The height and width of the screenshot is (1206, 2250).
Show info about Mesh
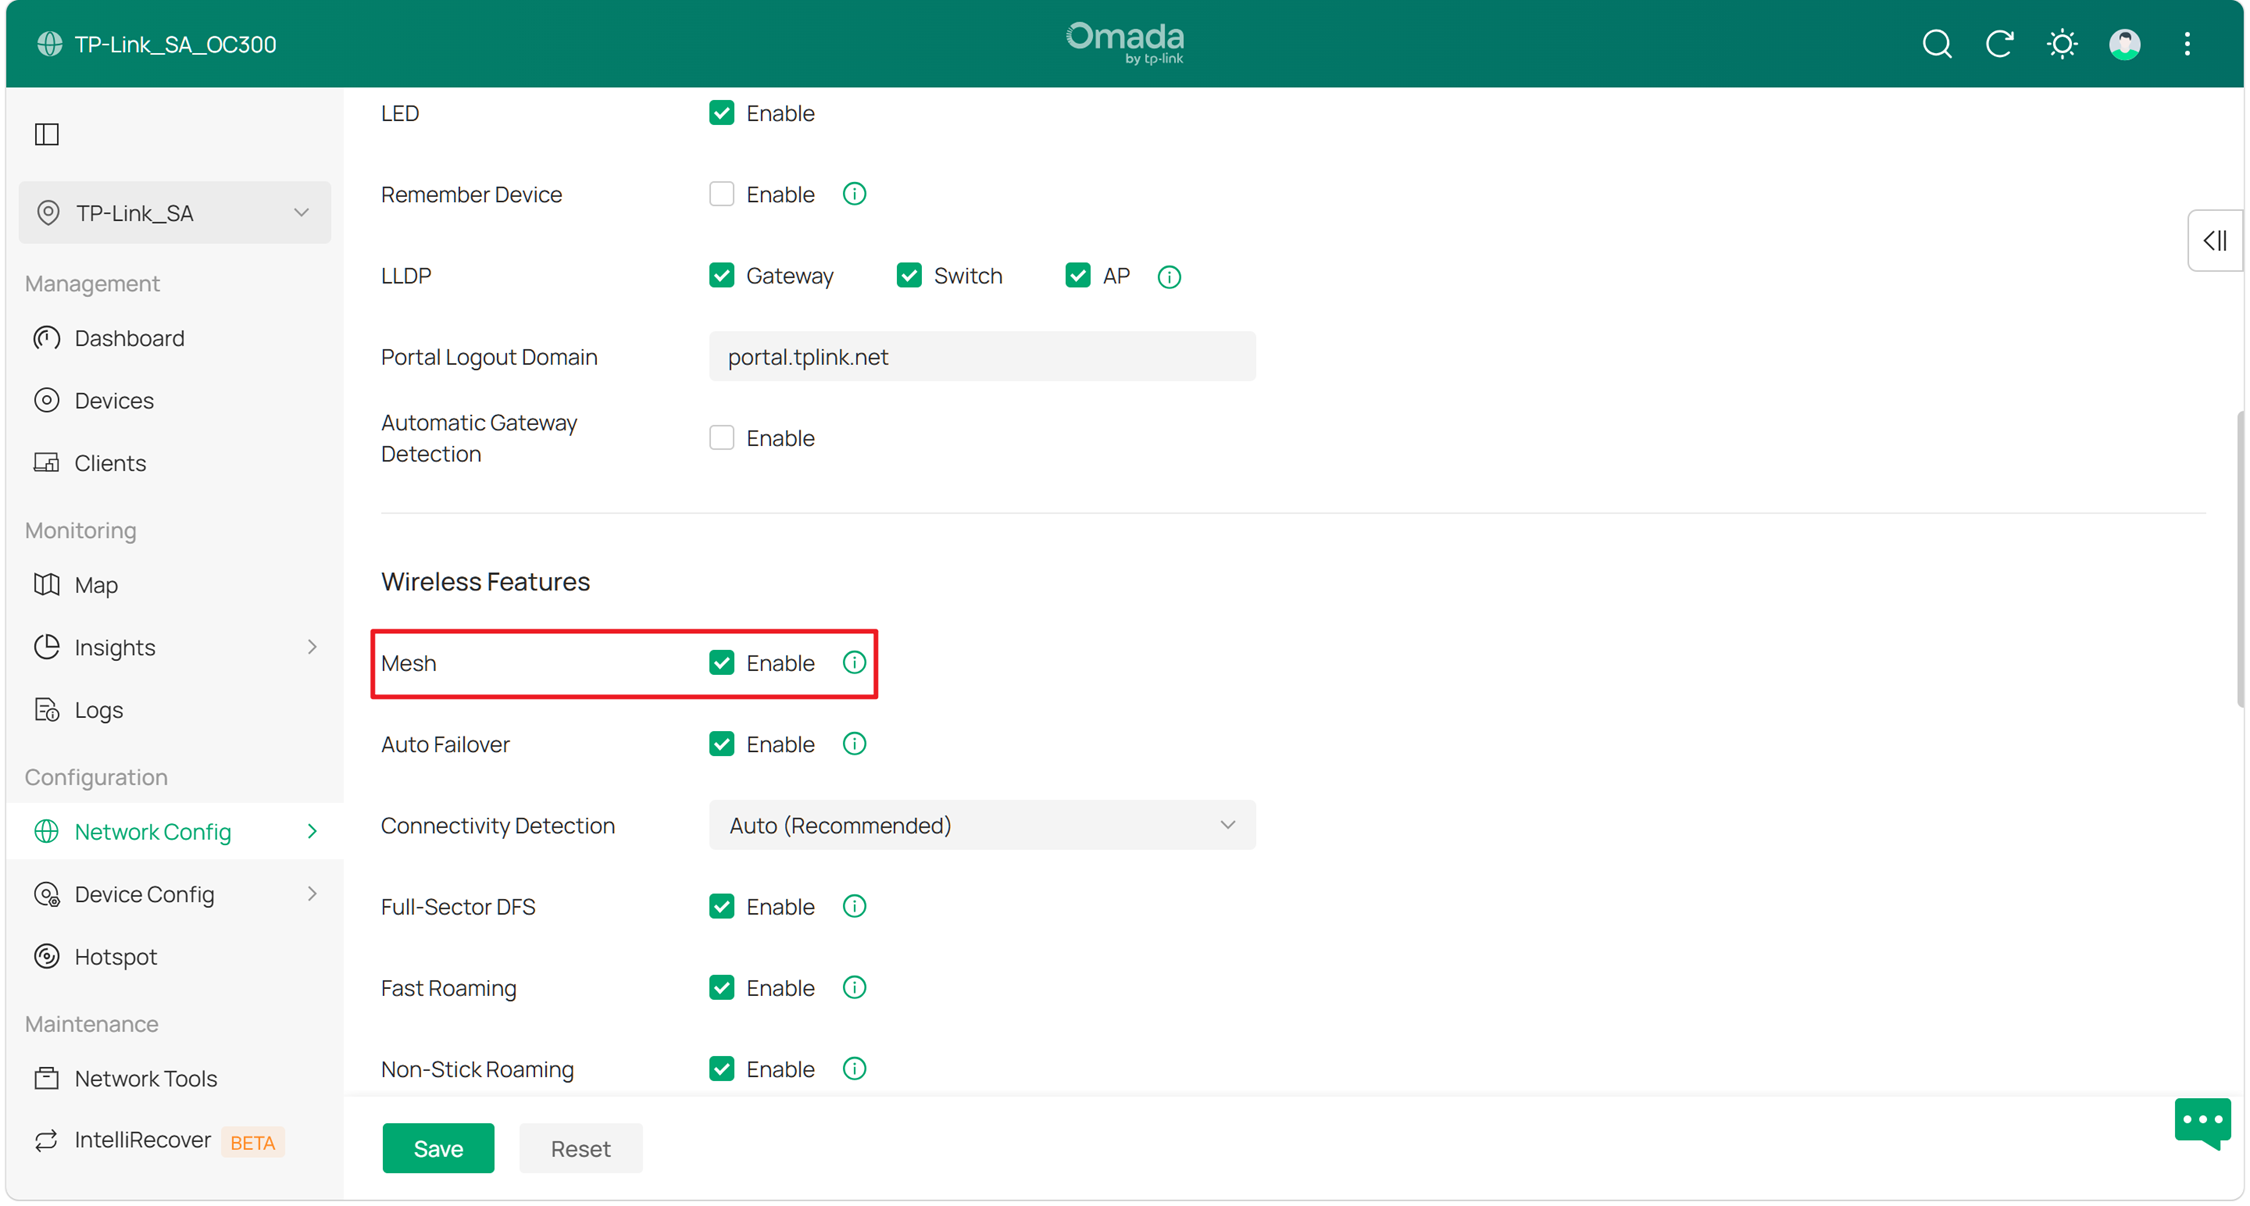[854, 663]
